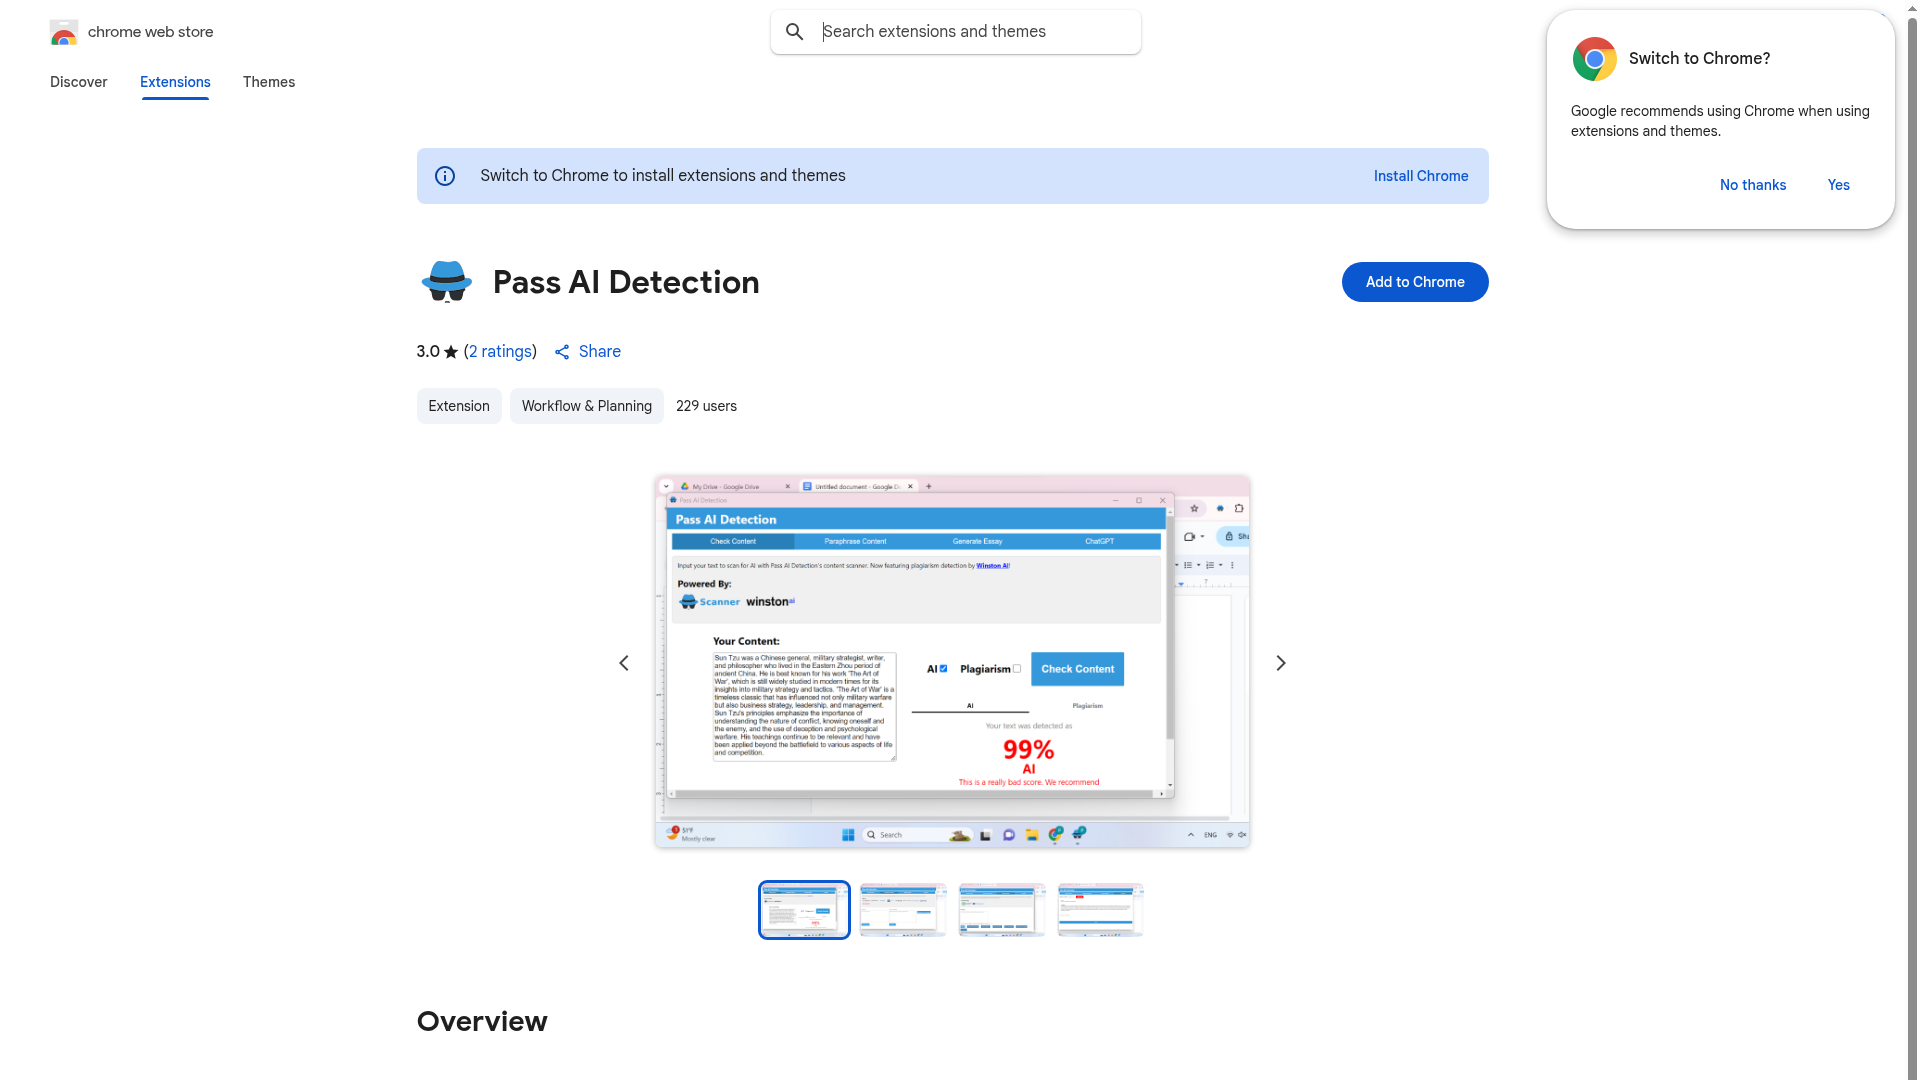Select the fourth screenshot thumbnail
The height and width of the screenshot is (1080, 1920).
coord(1101,910)
